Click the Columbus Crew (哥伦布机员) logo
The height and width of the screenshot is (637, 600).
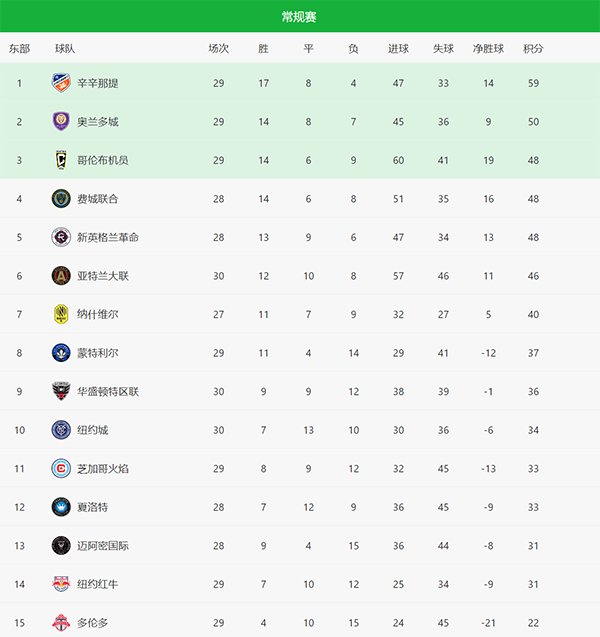coord(60,160)
